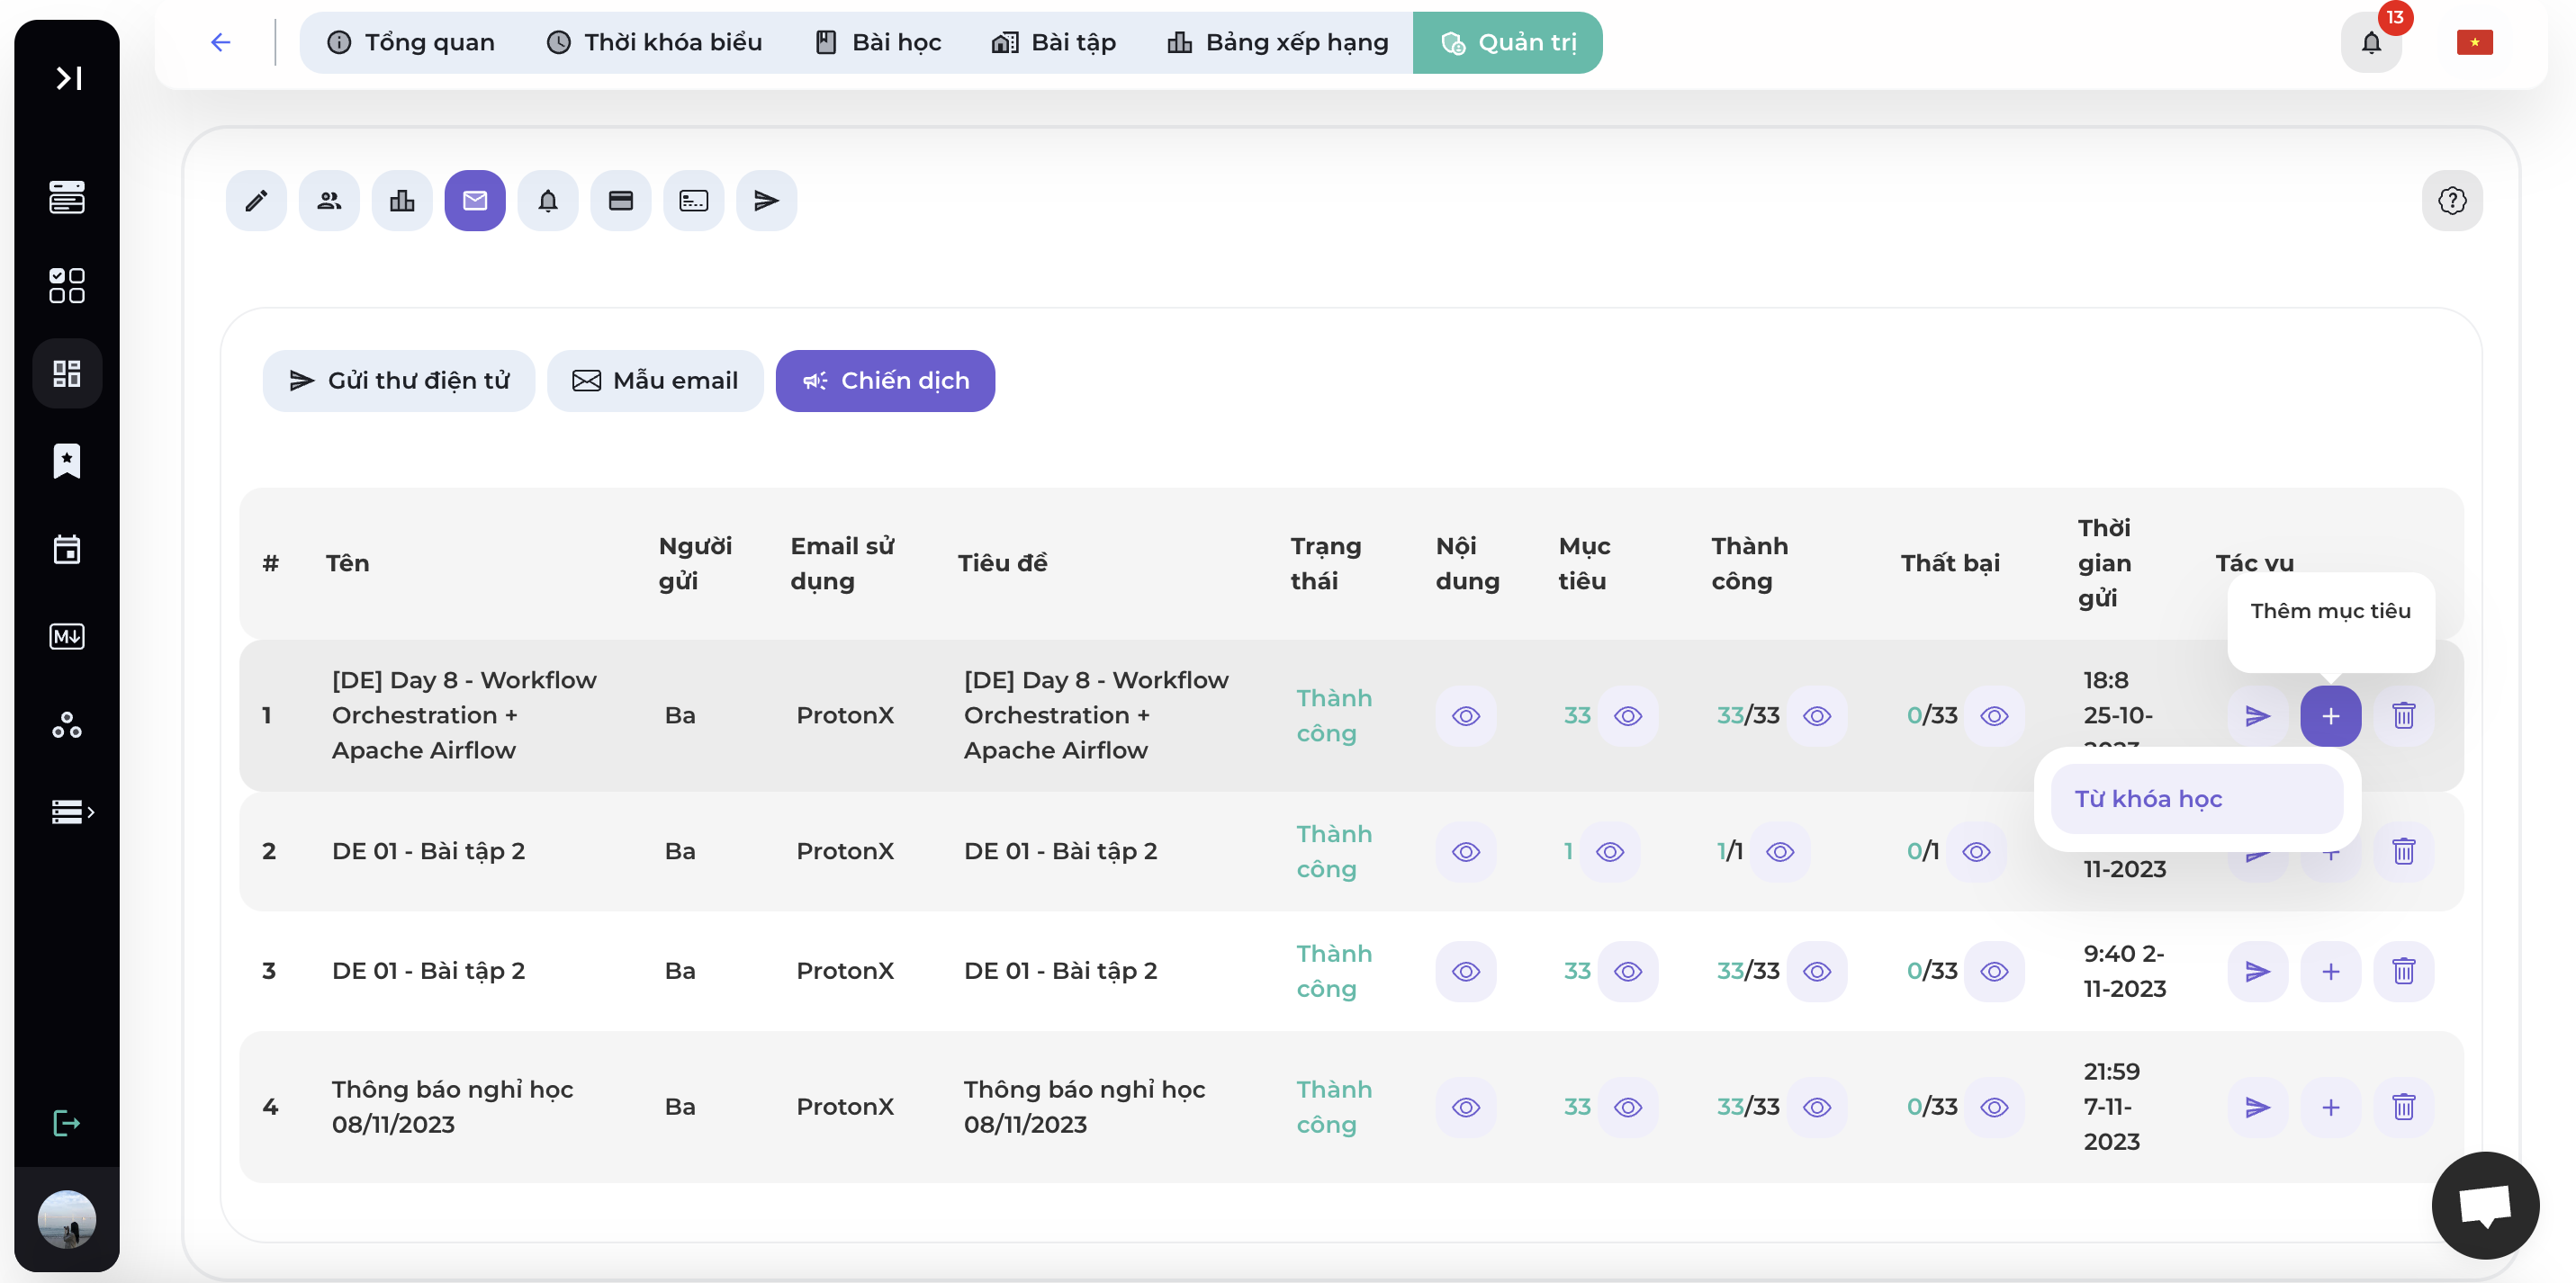Open the Markdown sidebar icon
The width and height of the screenshot is (2576, 1283).
tap(67, 637)
